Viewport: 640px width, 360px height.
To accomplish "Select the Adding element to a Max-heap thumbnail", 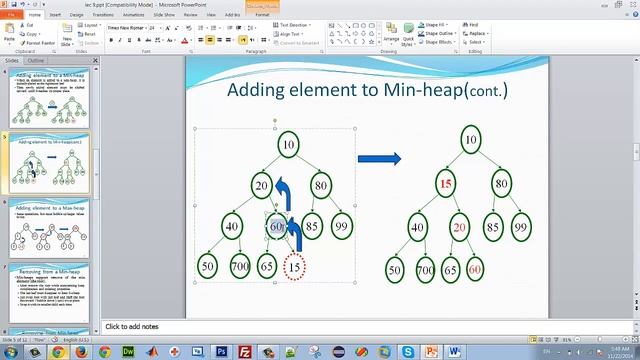I will click(49, 229).
